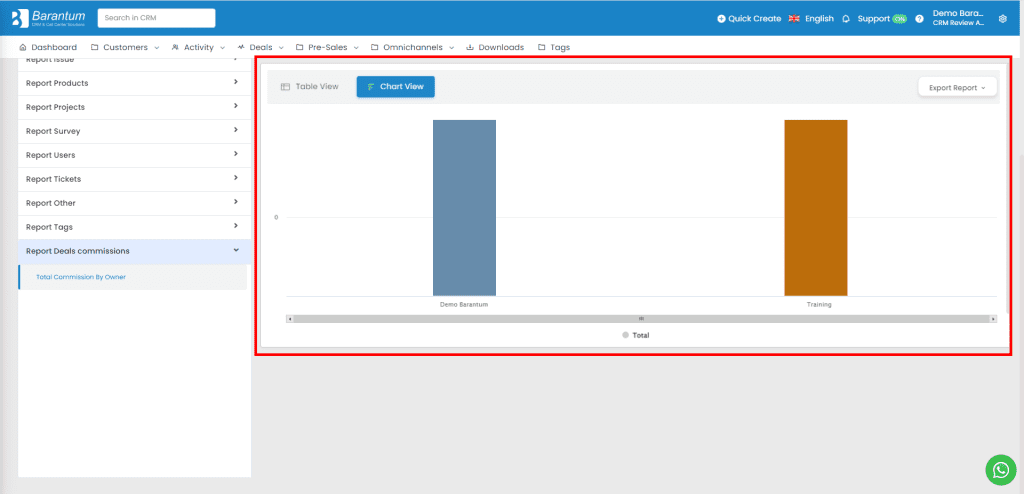Screen dimensions: 1024x494
Task: Click the Barantum logo
Action: pyautogui.click(x=48, y=18)
